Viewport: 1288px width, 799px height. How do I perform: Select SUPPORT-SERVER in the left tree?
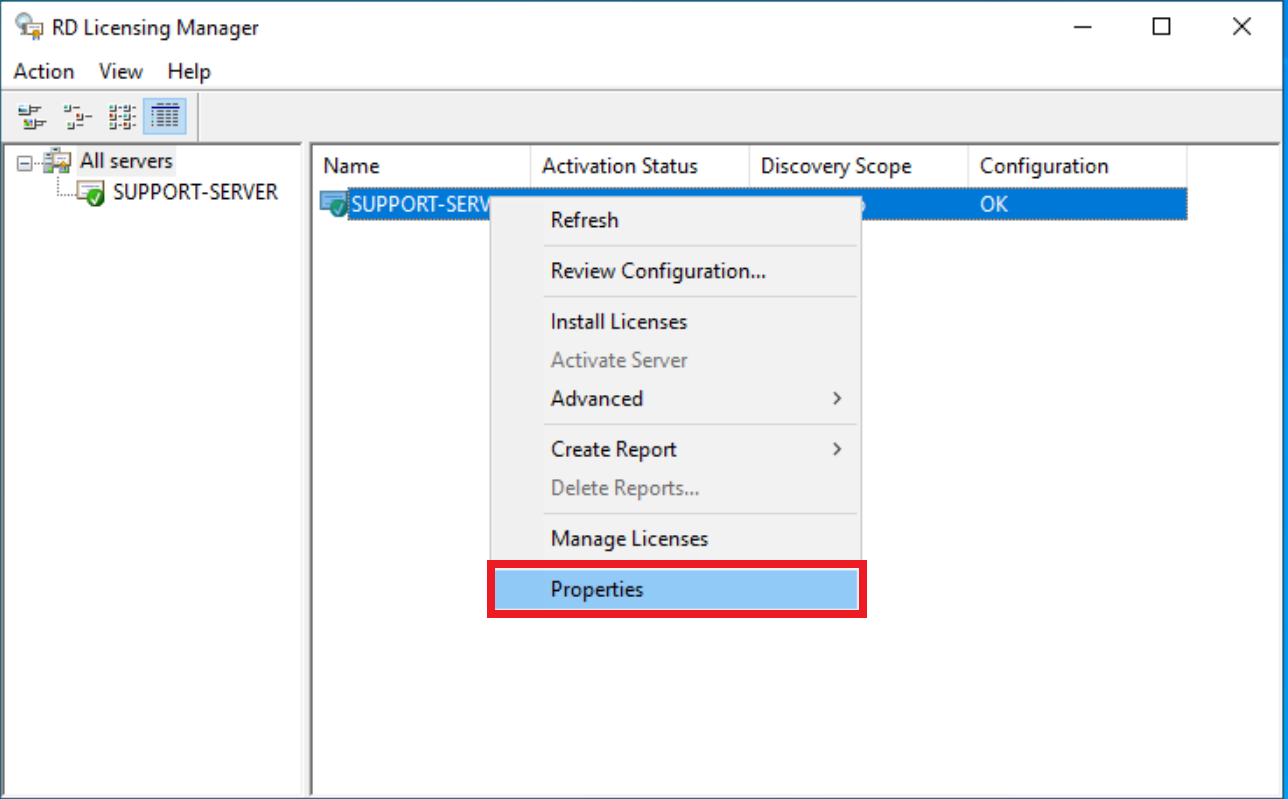[196, 192]
